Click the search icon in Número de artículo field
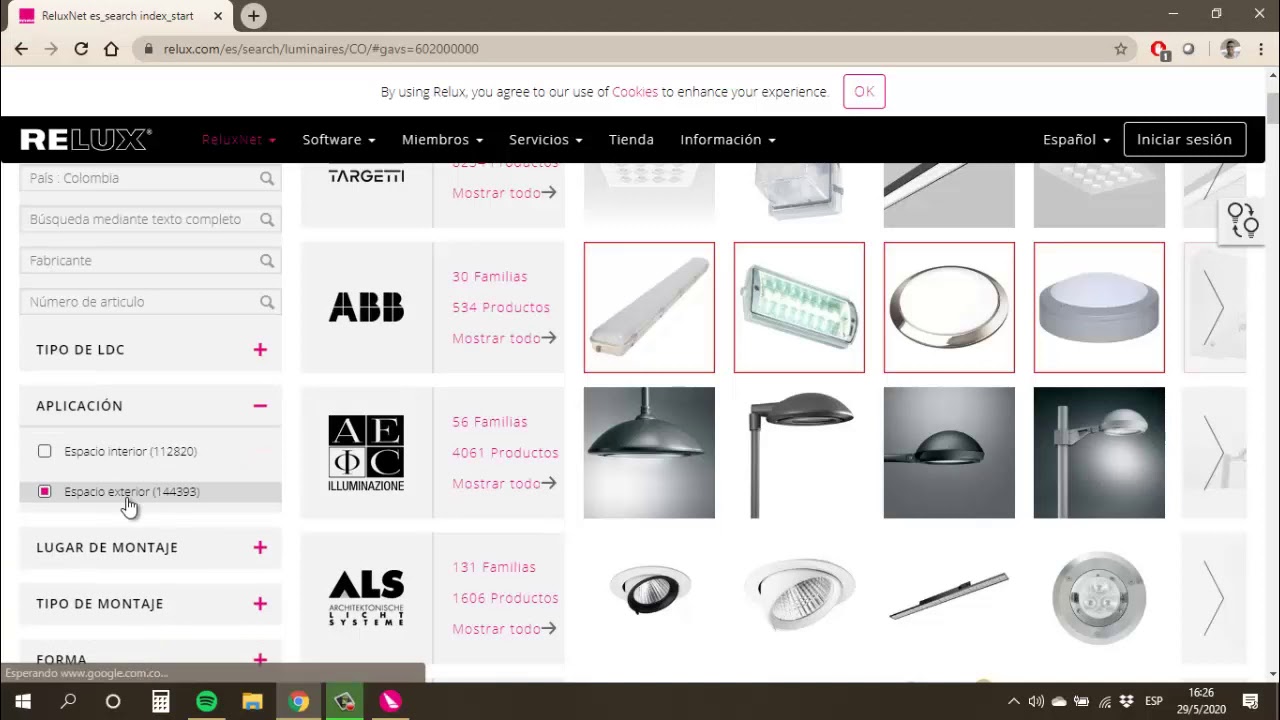Screen dimensions: 1280x720 (267, 301)
